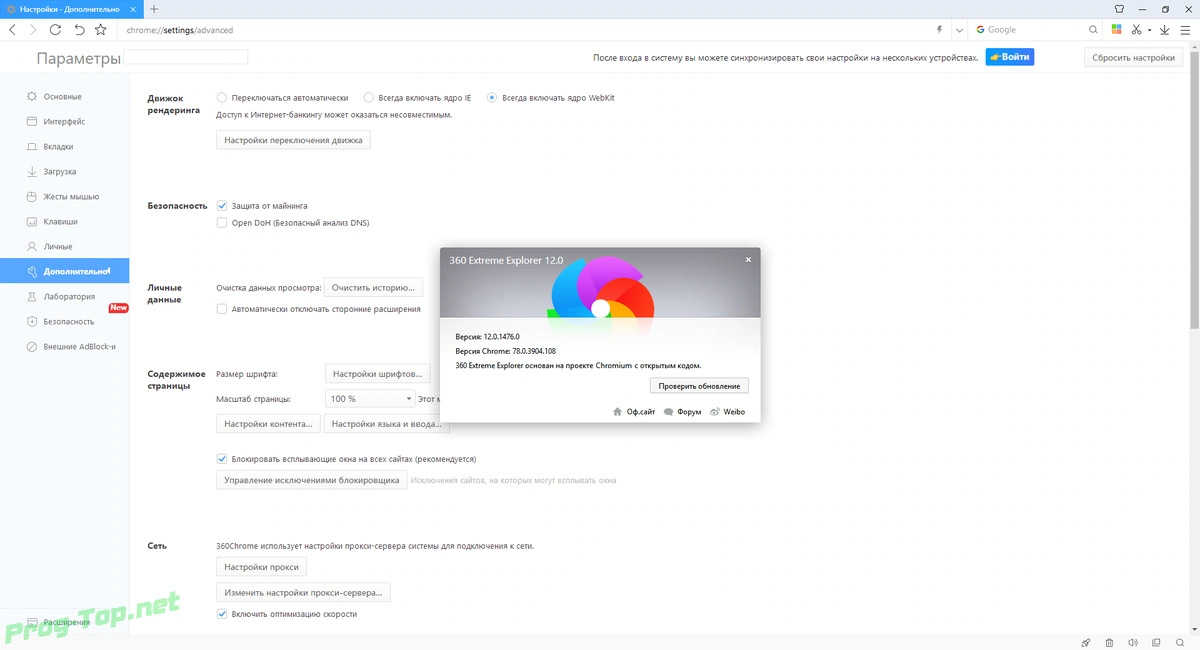
Task: Open Основные settings section
Action: [63, 97]
